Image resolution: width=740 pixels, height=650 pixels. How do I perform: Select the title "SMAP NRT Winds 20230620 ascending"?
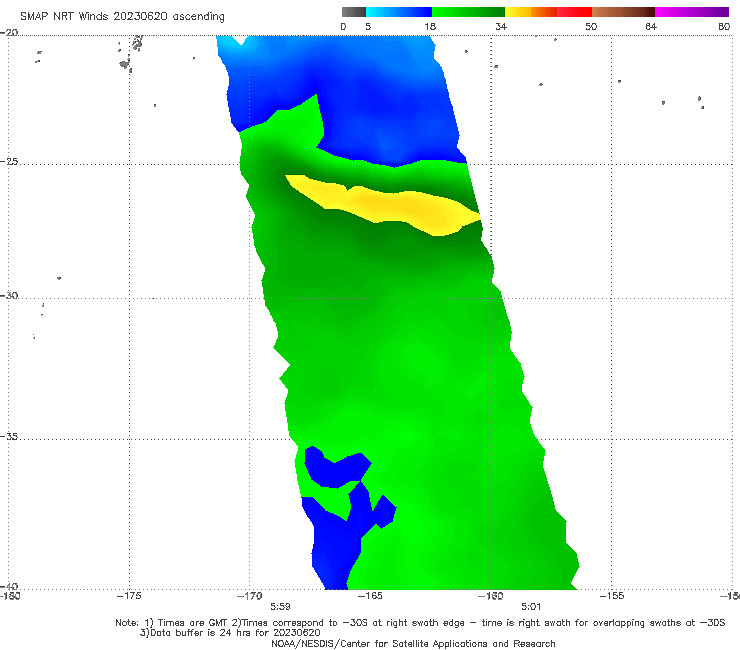(x=122, y=17)
